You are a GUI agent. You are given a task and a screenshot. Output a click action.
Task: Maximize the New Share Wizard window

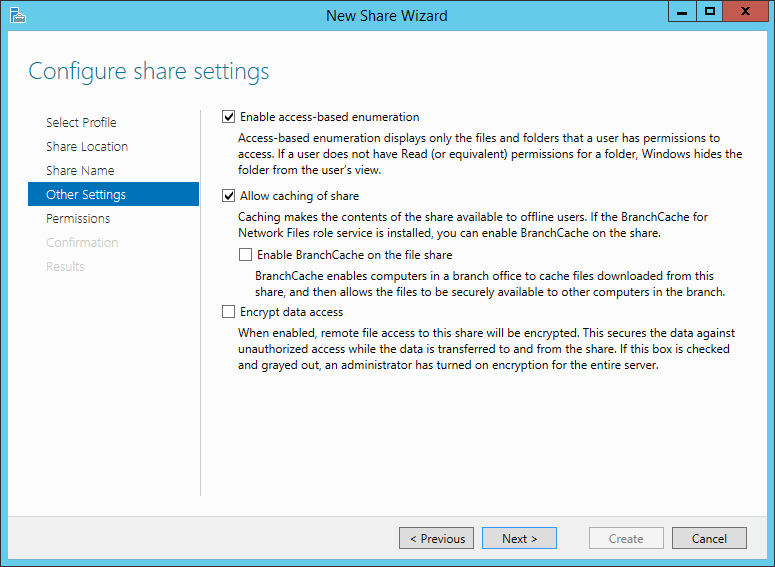click(710, 12)
